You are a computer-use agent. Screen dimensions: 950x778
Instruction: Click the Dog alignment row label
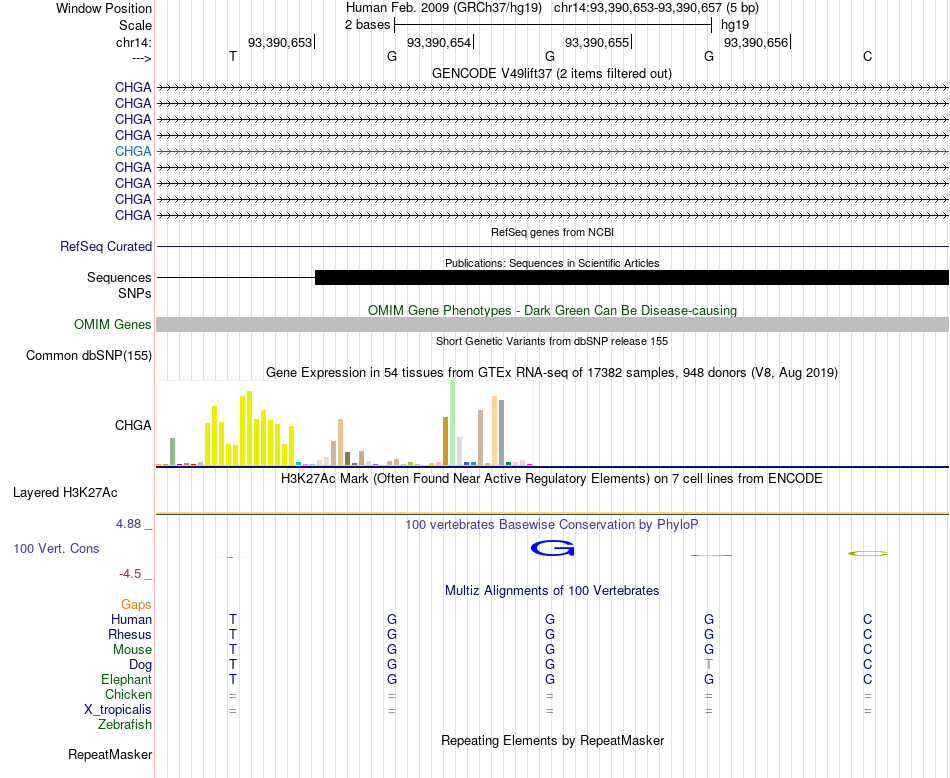(140, 665)
